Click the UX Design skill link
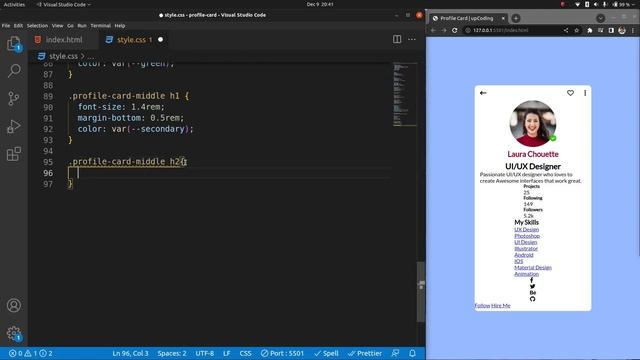 tap(526, 229)
